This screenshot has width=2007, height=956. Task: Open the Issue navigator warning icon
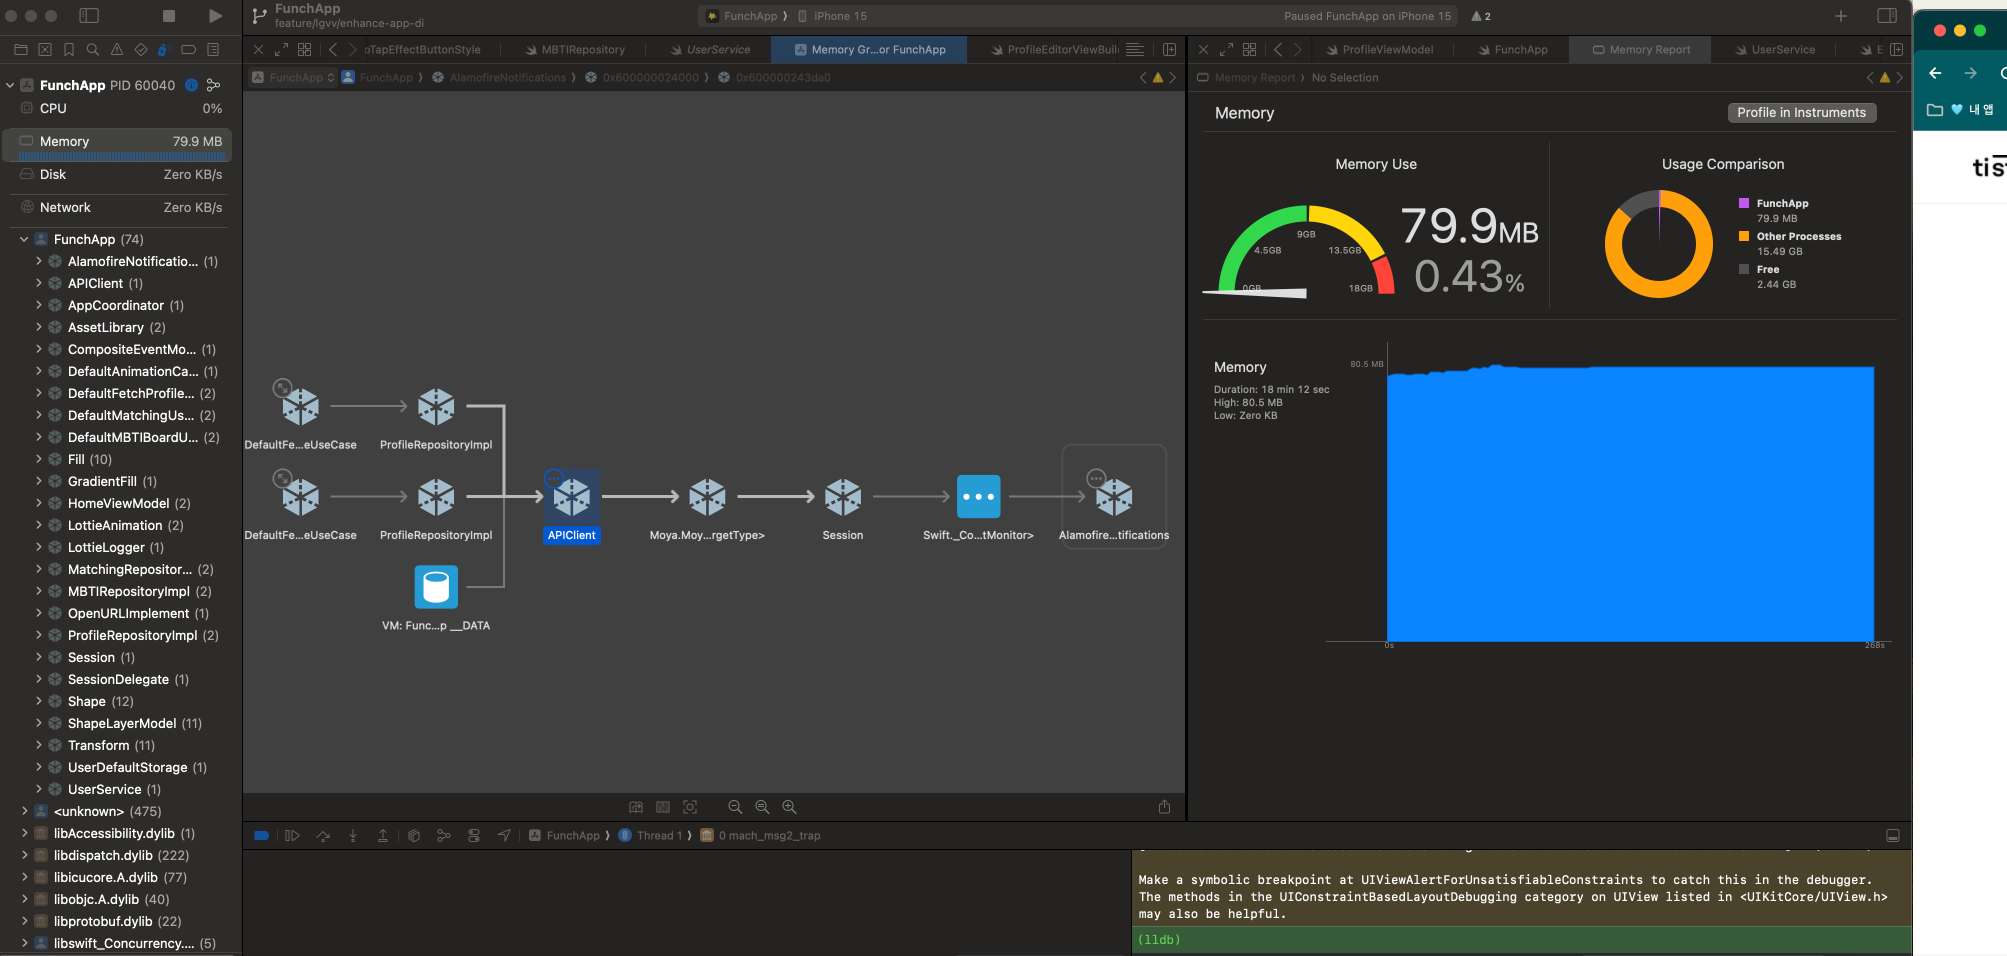tap(117, 49)
